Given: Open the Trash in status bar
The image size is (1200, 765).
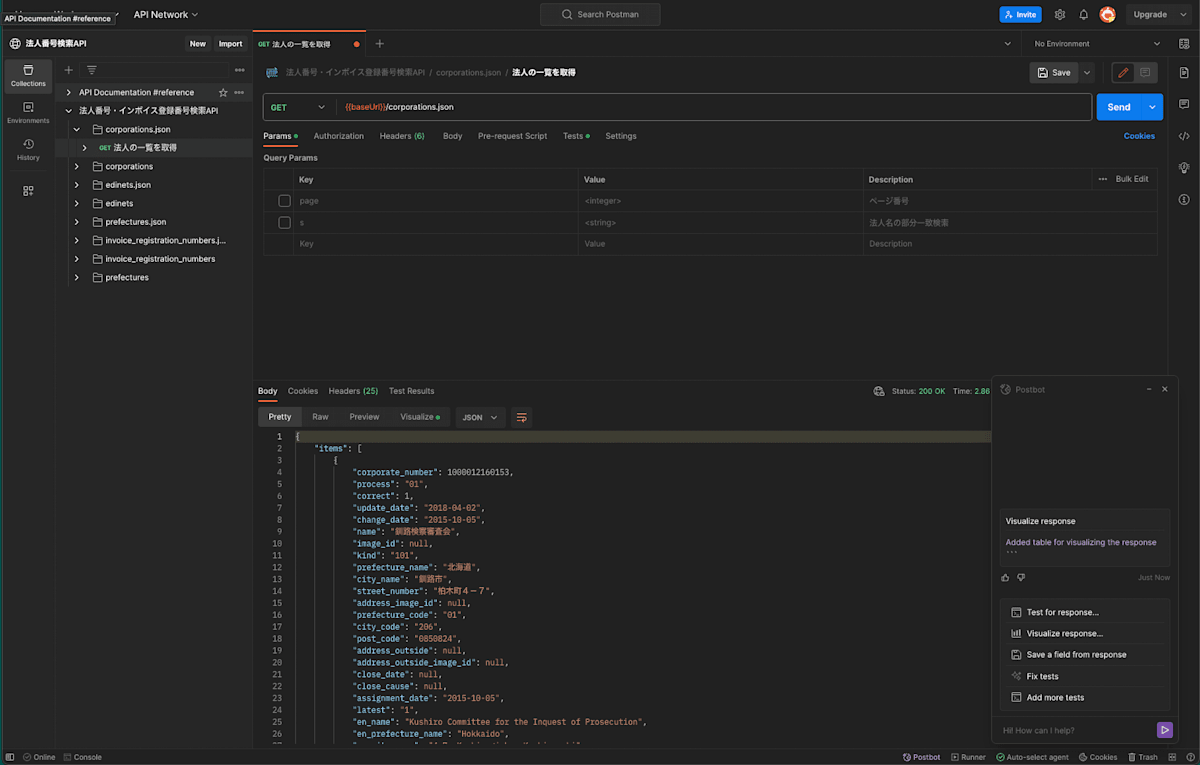Looking at the screenshot, I should 1142,757.
